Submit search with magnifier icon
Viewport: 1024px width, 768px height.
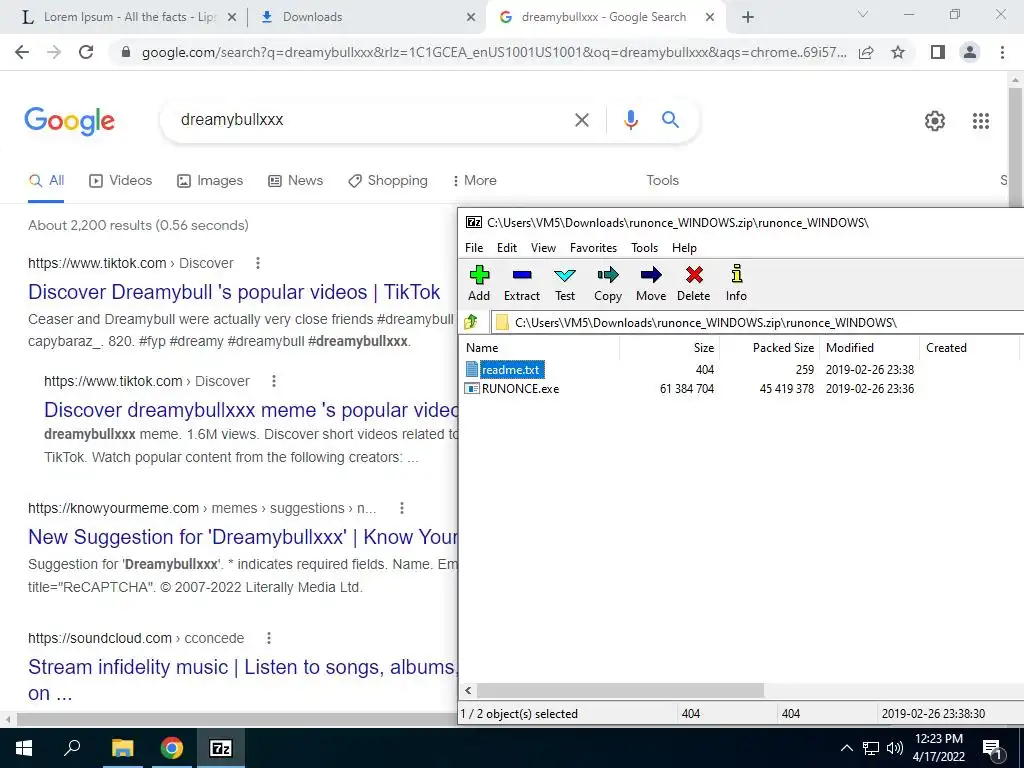pyautogui.click(x=670, y=120)
